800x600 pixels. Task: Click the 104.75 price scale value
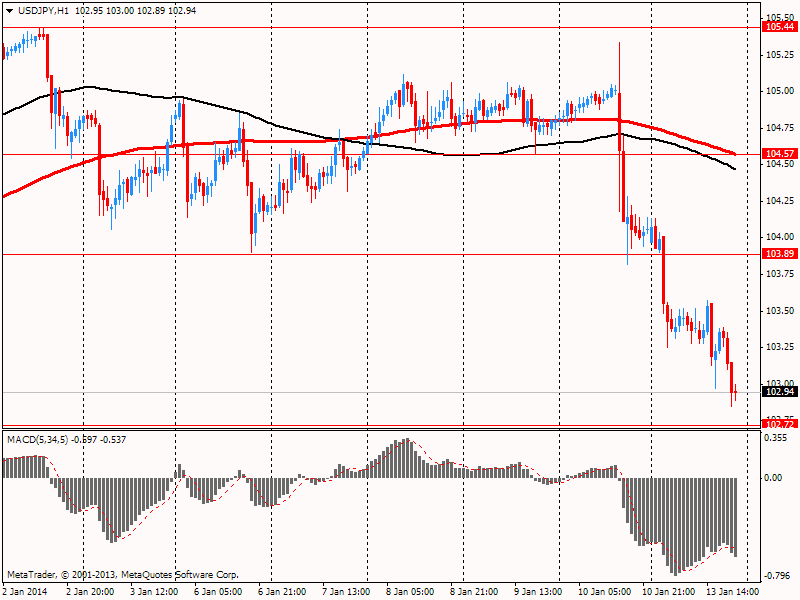point(780,128)
